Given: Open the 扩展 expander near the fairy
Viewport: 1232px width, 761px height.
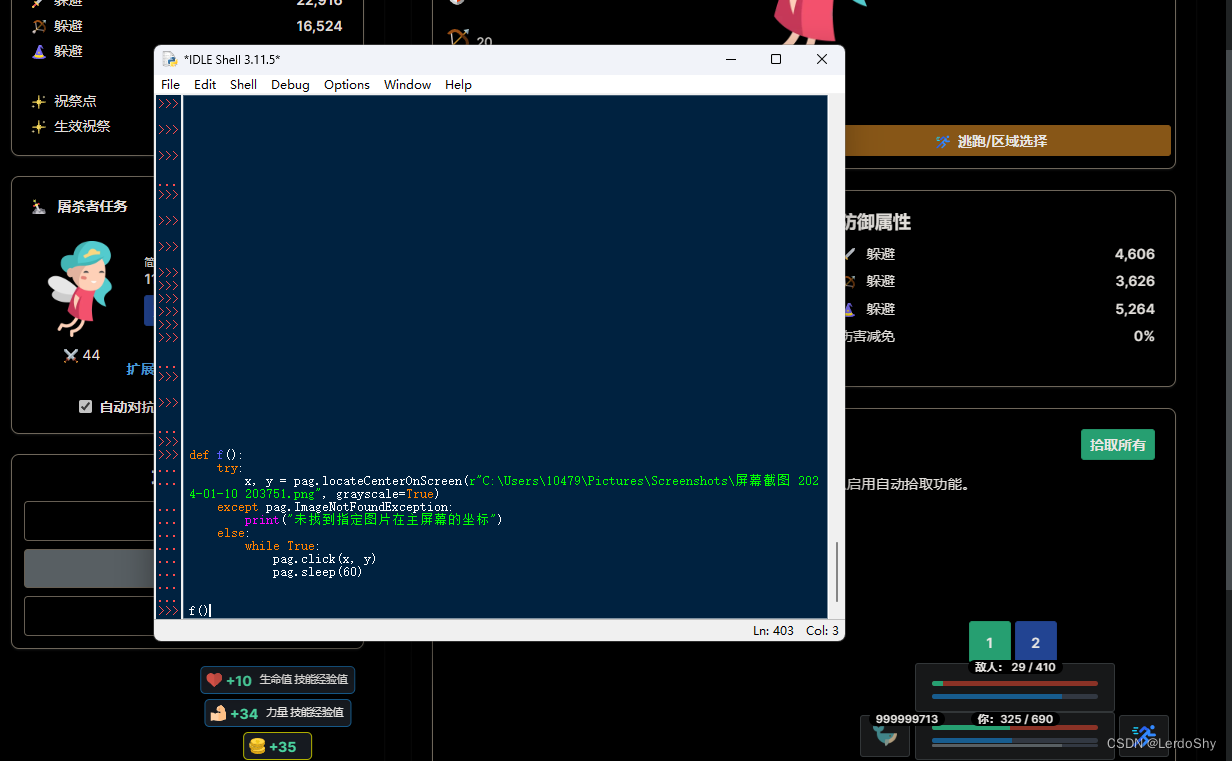Looking at the screenshot, I should tap(141, 369).
